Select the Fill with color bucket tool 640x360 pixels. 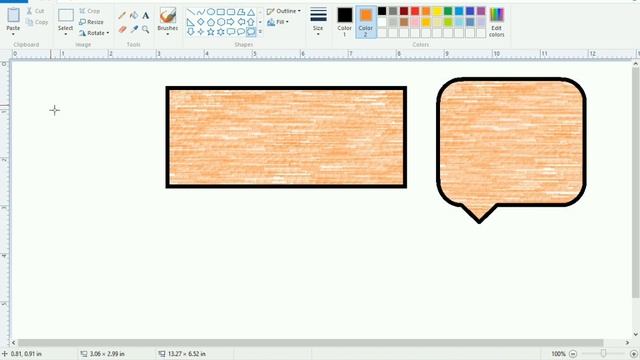click(134, 16)
